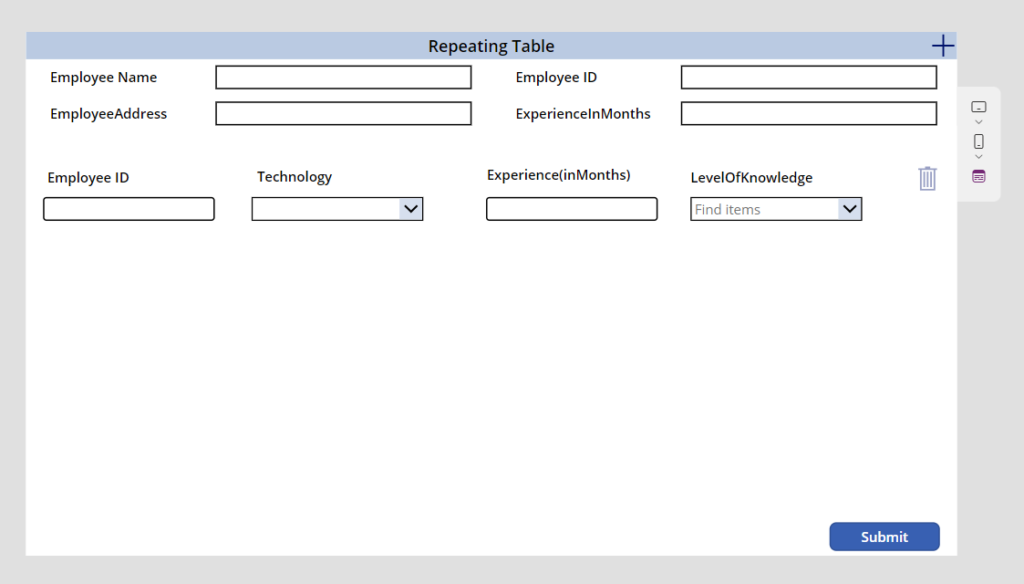Click the Technology dropdown arrow
The width and height of the screenshot is (1024, 584).
[x=413, y=209]
